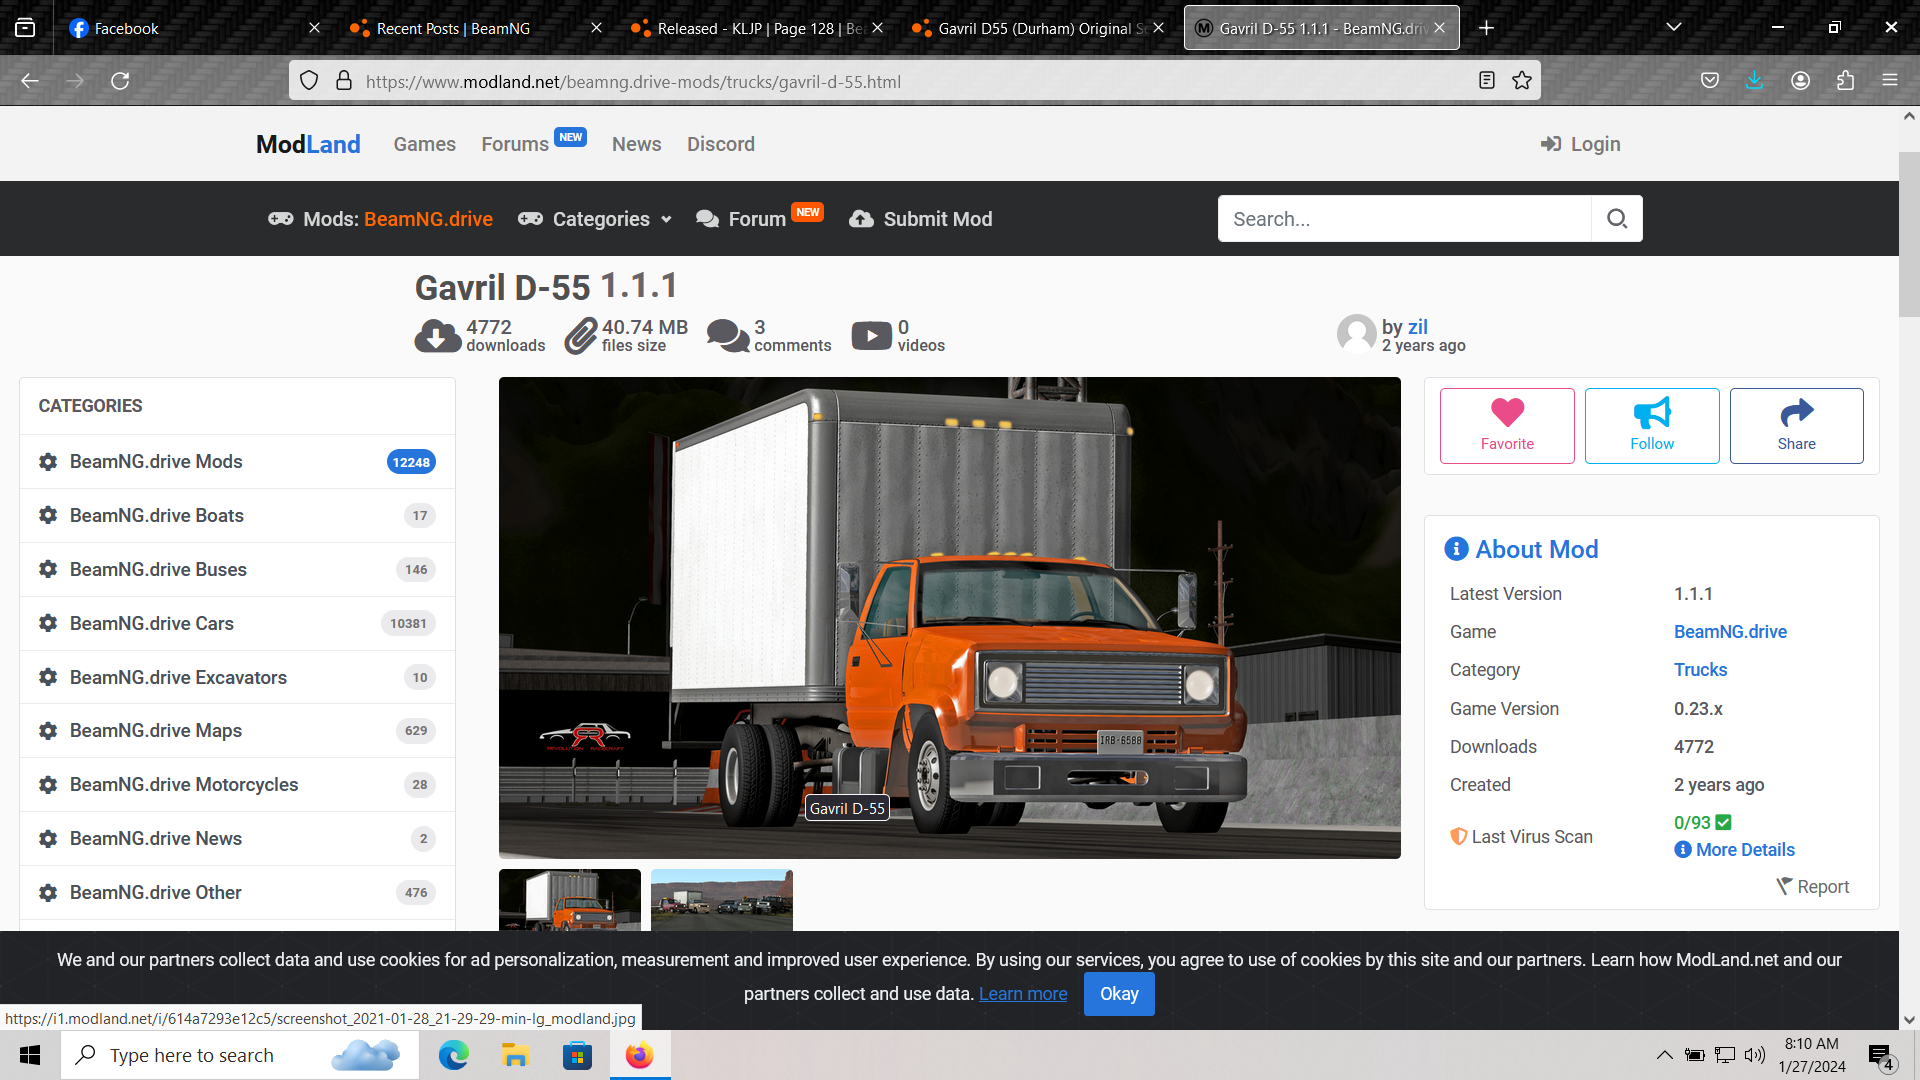
Task: Open the Learn more cookie link
Action: [1022, 994]
